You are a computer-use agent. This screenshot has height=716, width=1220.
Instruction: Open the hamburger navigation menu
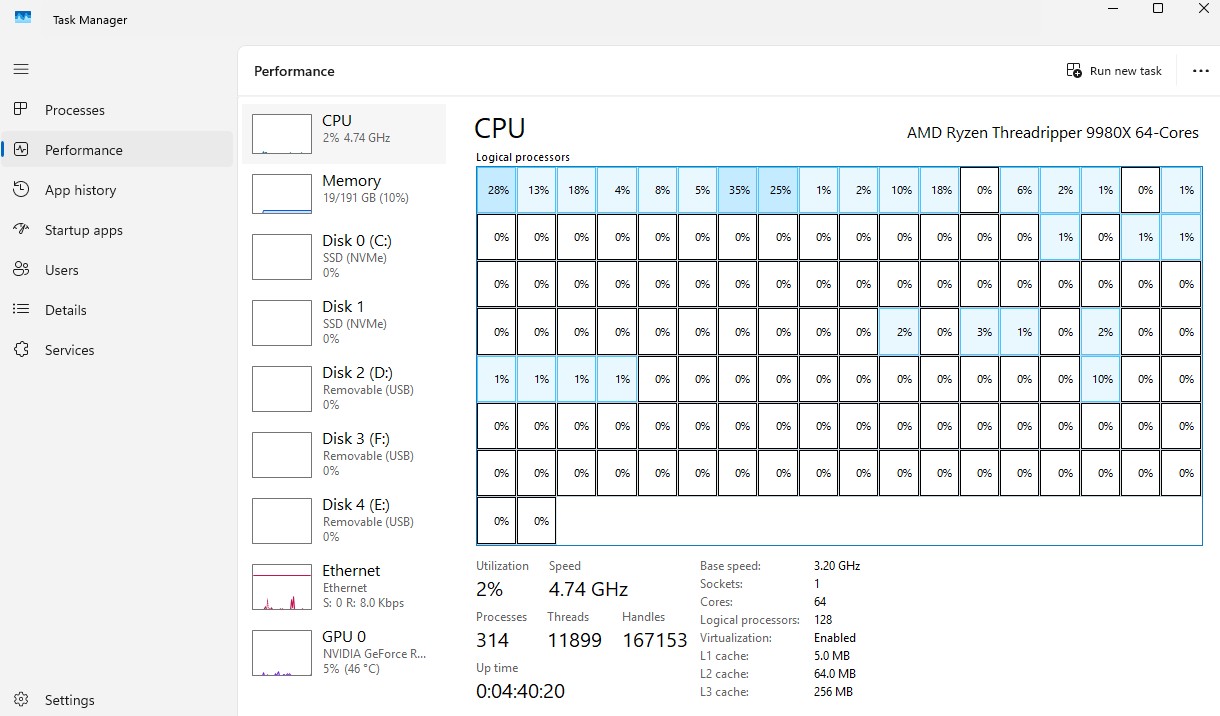21,70
